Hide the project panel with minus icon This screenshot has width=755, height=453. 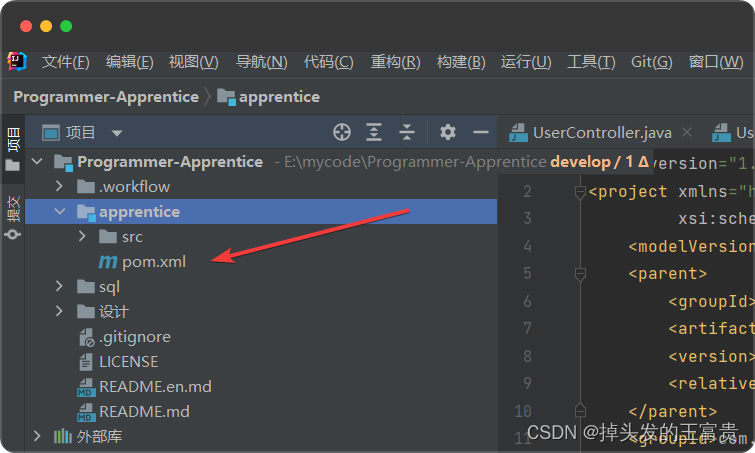pos(481,132)
